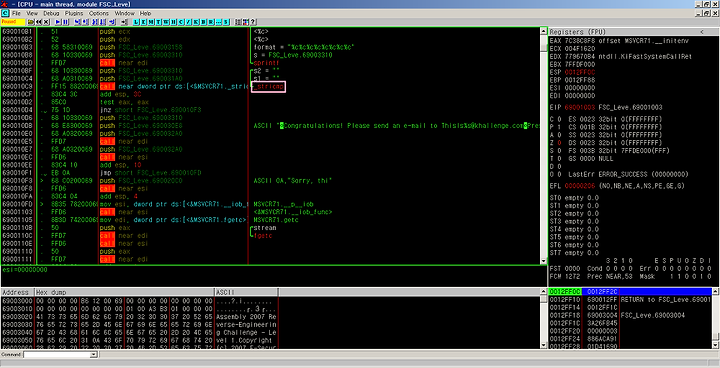Select the EIP register line
This screenshot has height=368, width=720.
(x=606, y=107)
